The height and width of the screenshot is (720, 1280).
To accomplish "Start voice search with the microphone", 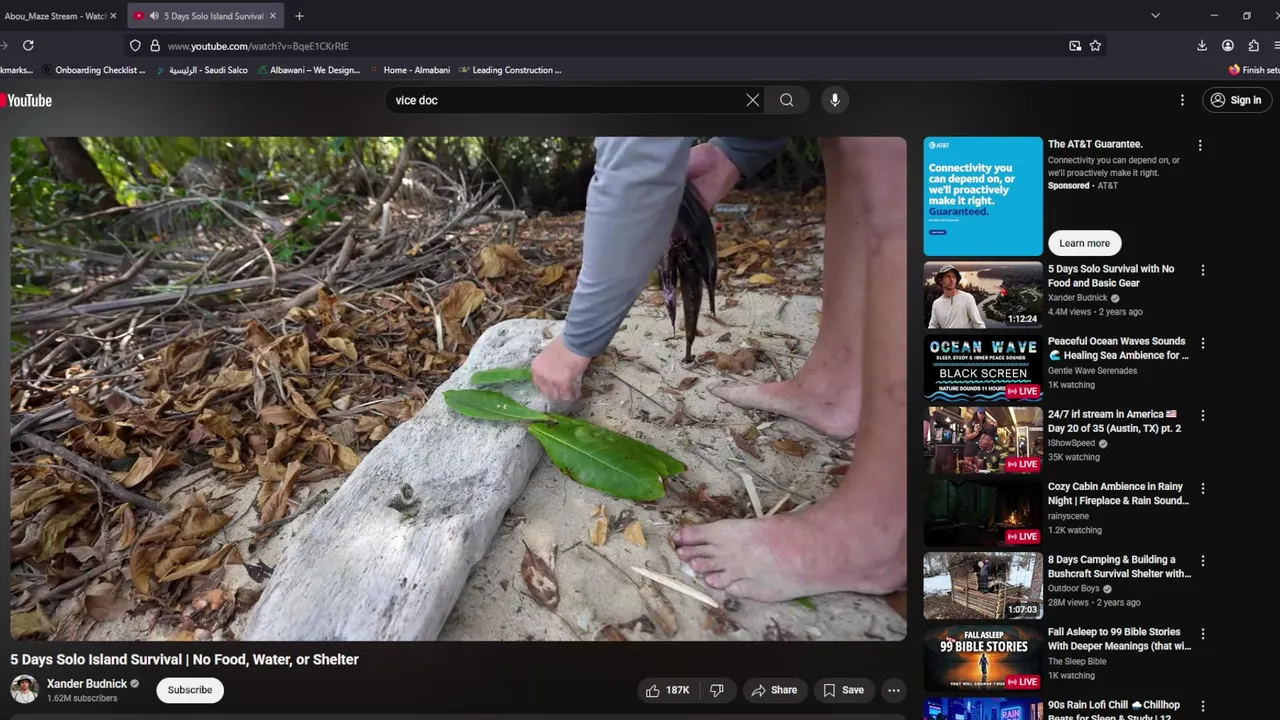I will [835, 100].
